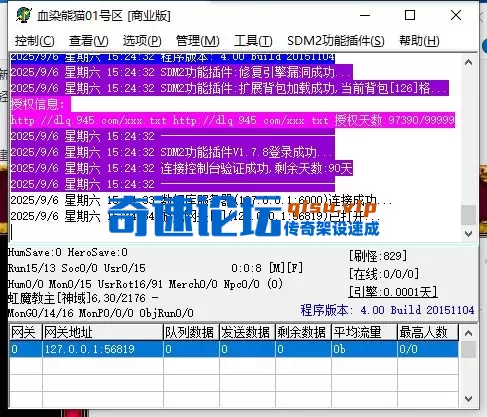
Task: Click the 虹魔教主[神域]6,30/2176 status line
Action: (x=83, y=298)
